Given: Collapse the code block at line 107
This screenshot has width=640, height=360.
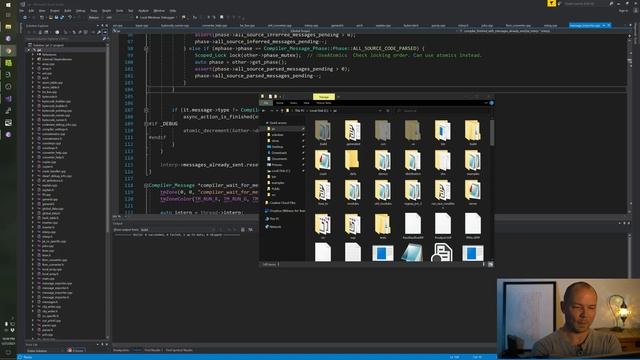Looking at the screenshot, I should 146,110.
